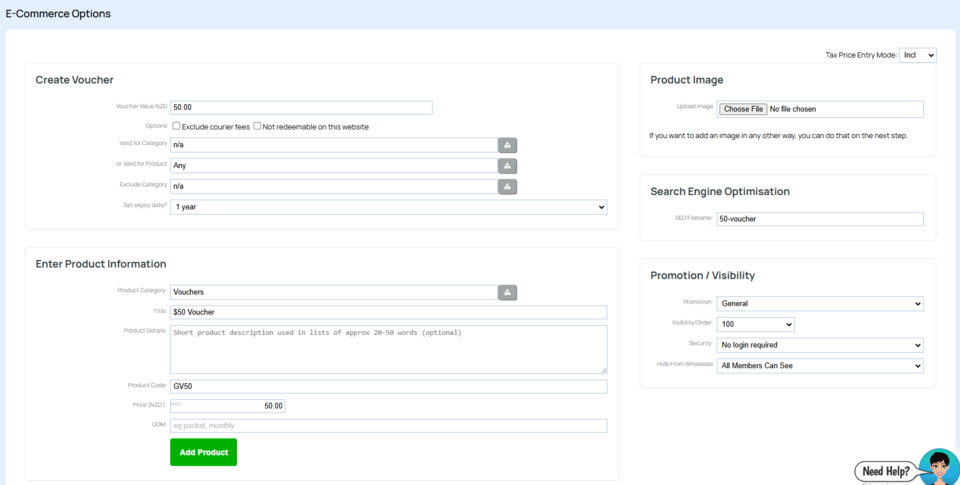The width and height of the screenshot is (960, 485).
Task: Open the Need Help assistant avatar
Action: pos(938,467)
